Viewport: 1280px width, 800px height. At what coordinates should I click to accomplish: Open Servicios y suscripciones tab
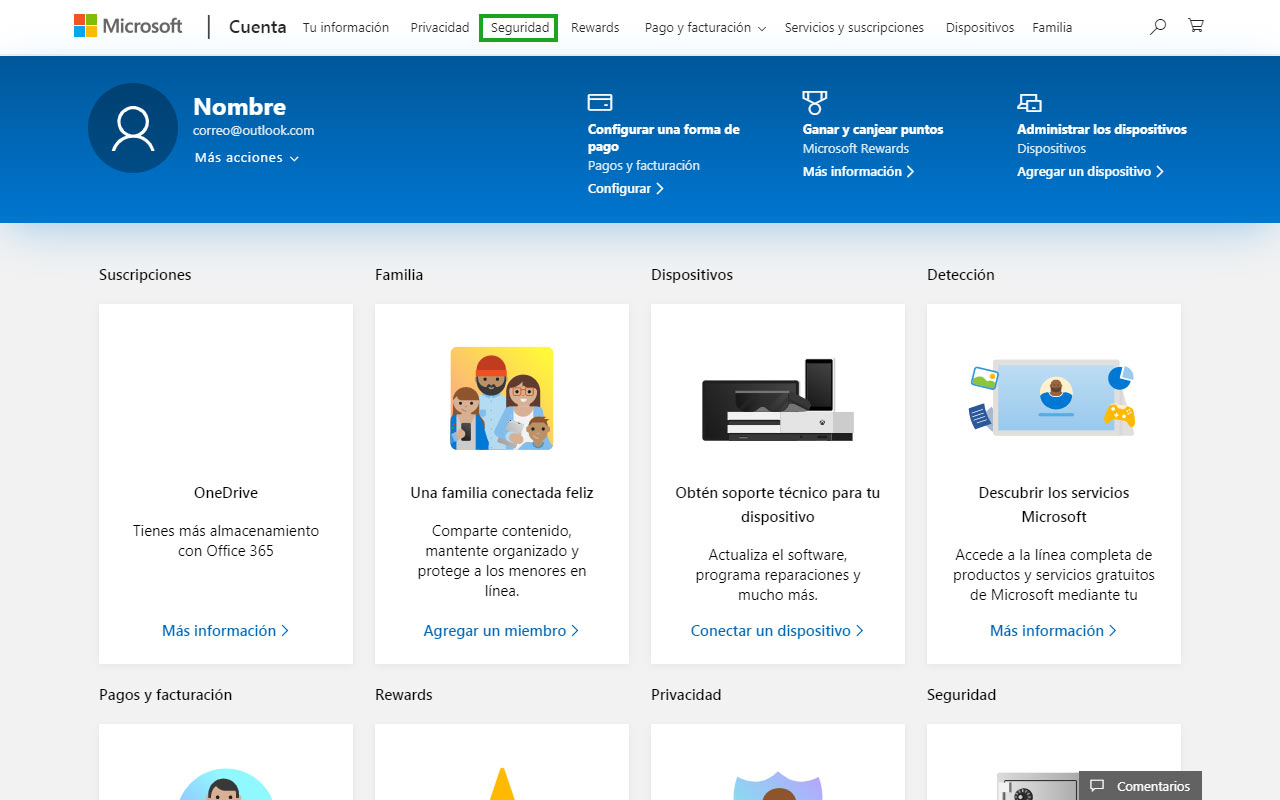(x=854, y=28)
